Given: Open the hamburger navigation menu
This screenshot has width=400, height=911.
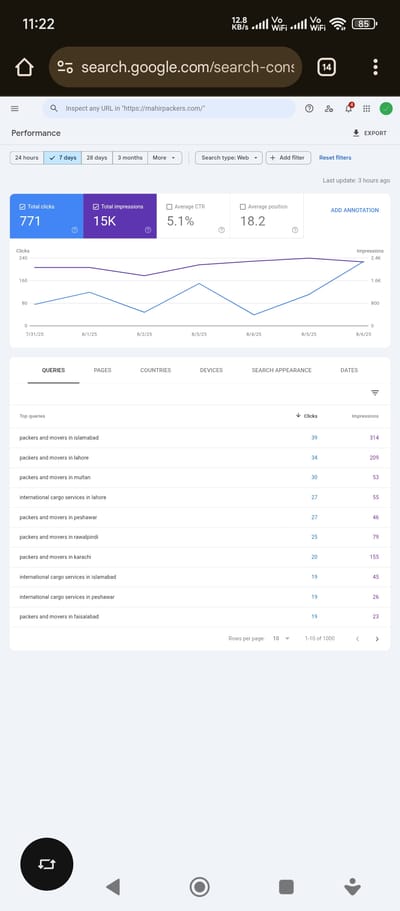Looking at the screenshot, I should 15,109.
